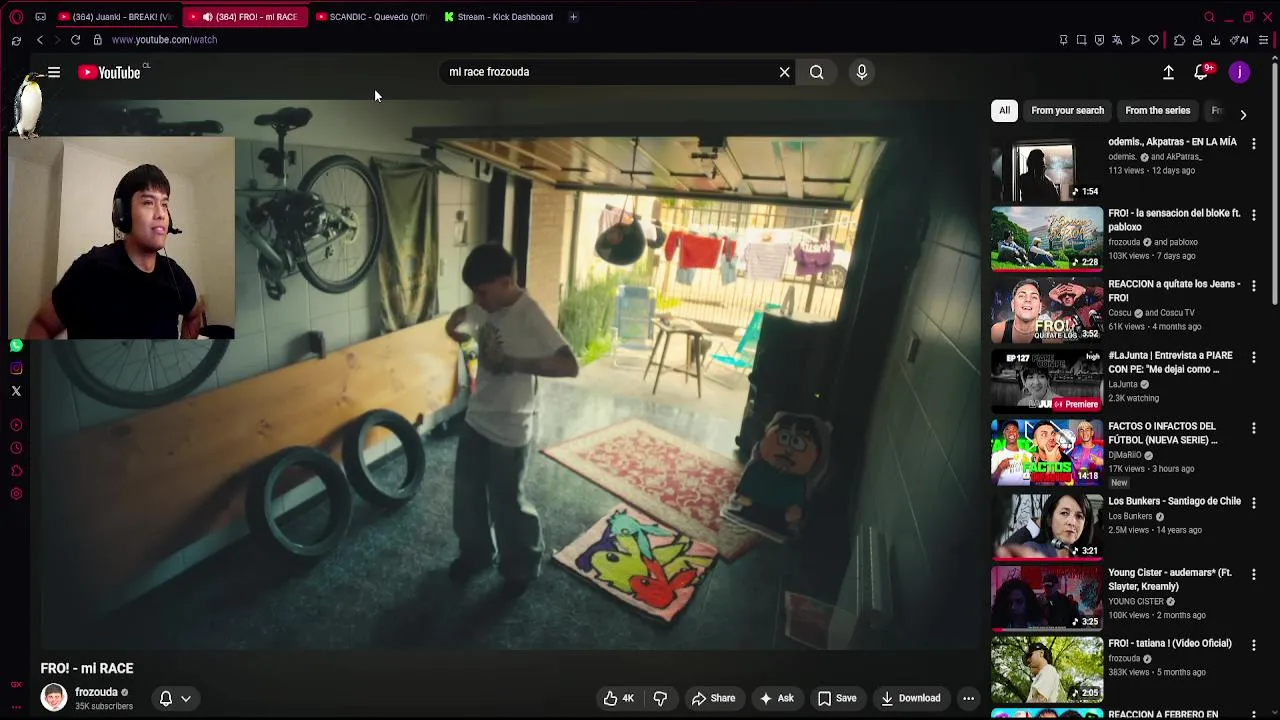Open the player icon in the address bar

1135,40
